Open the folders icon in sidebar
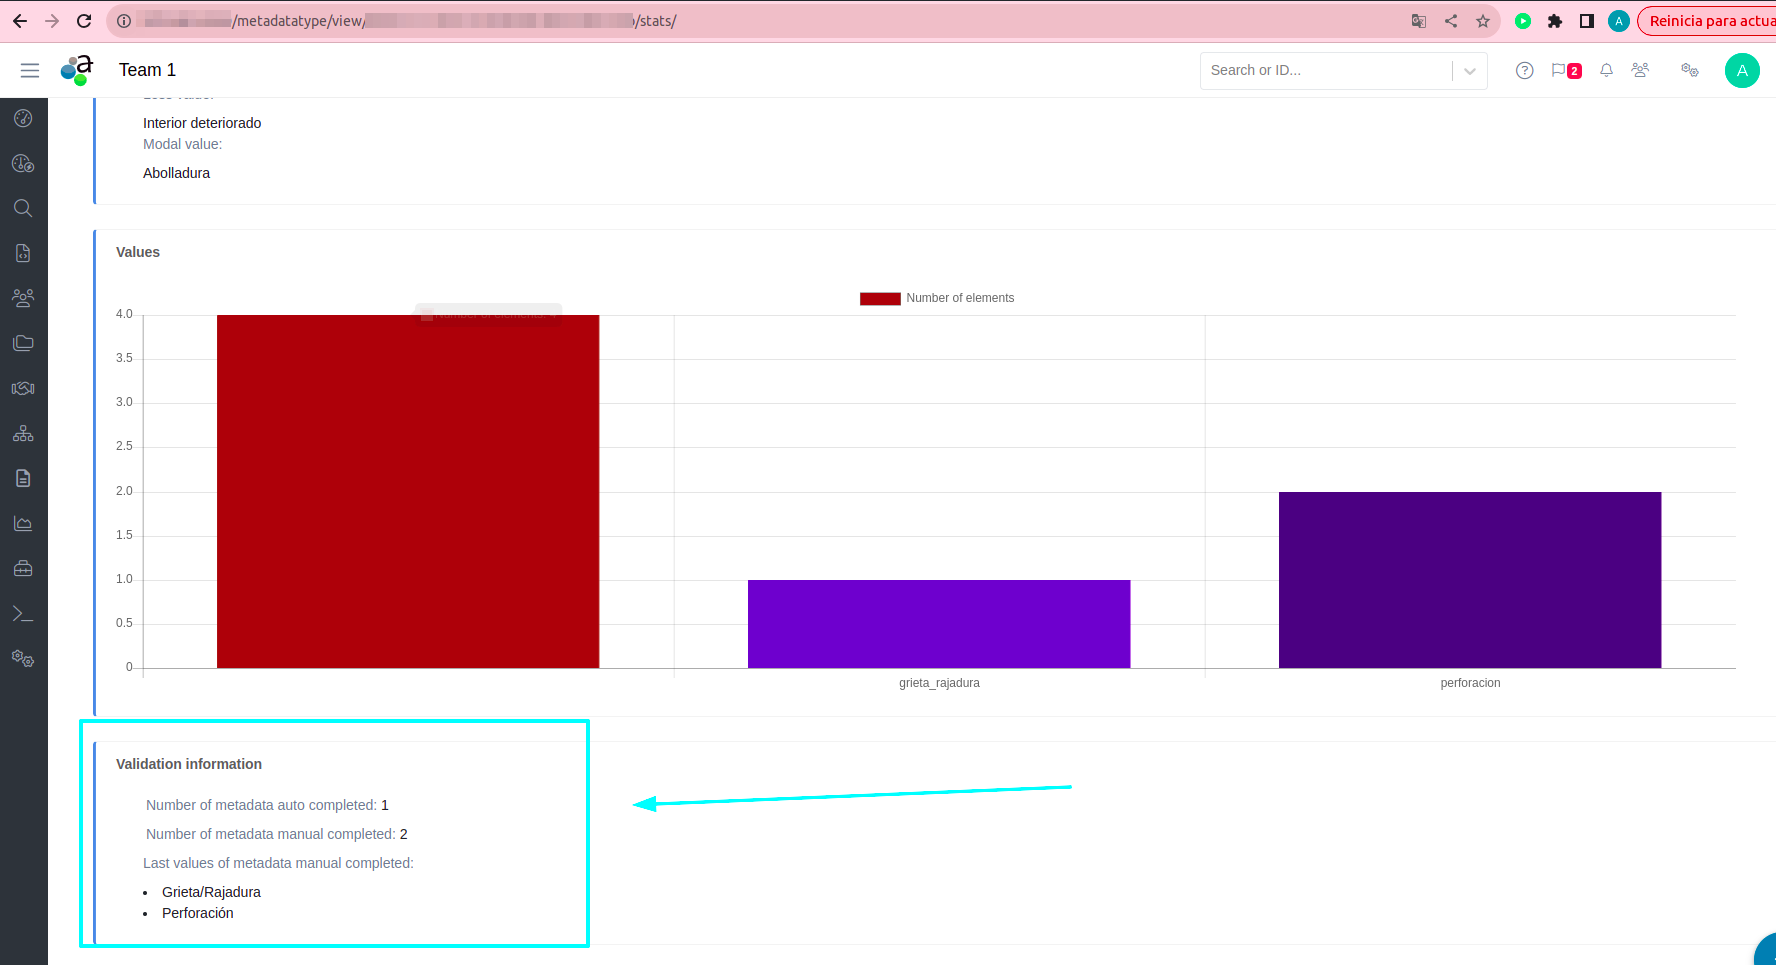Image resolution: width=1776 pixels, height=965 pixels. tap(23, 343)
